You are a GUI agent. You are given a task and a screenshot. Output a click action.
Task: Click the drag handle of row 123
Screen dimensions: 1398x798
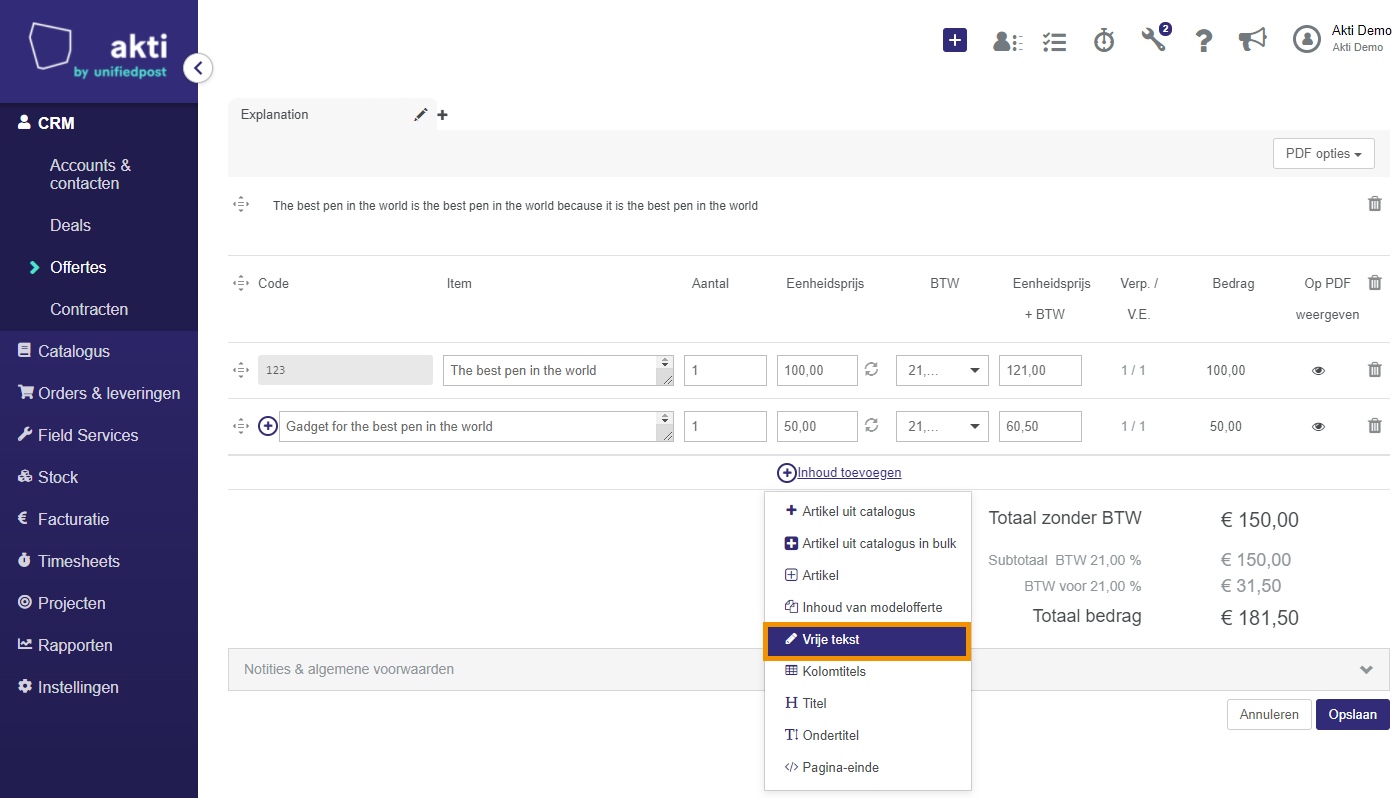(x=240, y=370)
